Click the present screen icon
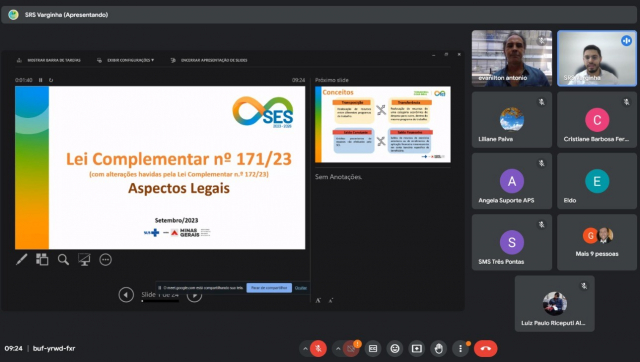This screenshot has width=640, height=362. coord(417,349)
